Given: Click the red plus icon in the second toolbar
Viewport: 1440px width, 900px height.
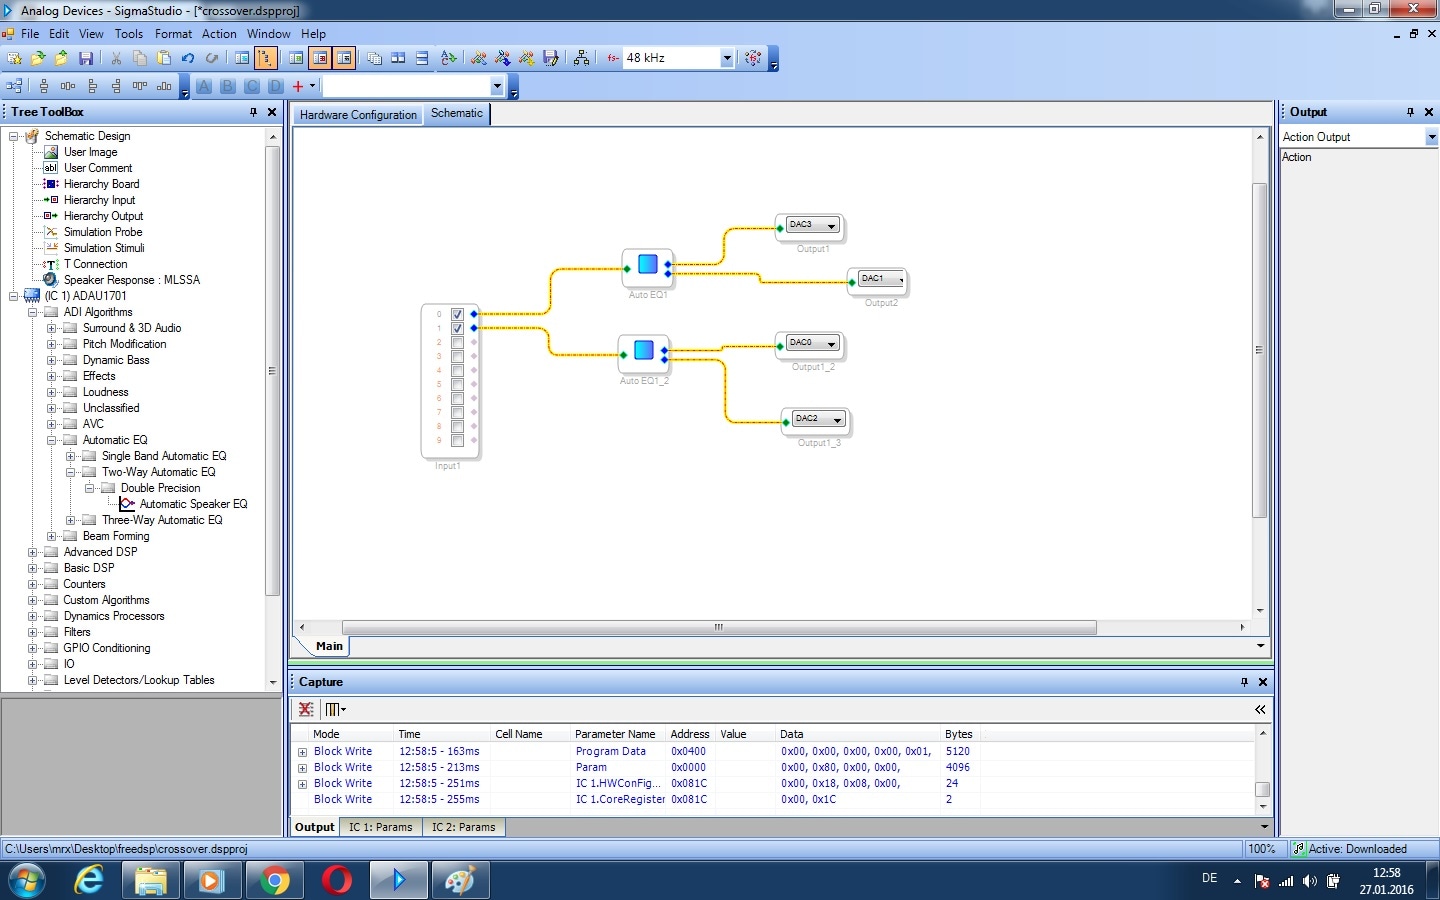Looking at the screenshot, I should [x=298, y=86].
